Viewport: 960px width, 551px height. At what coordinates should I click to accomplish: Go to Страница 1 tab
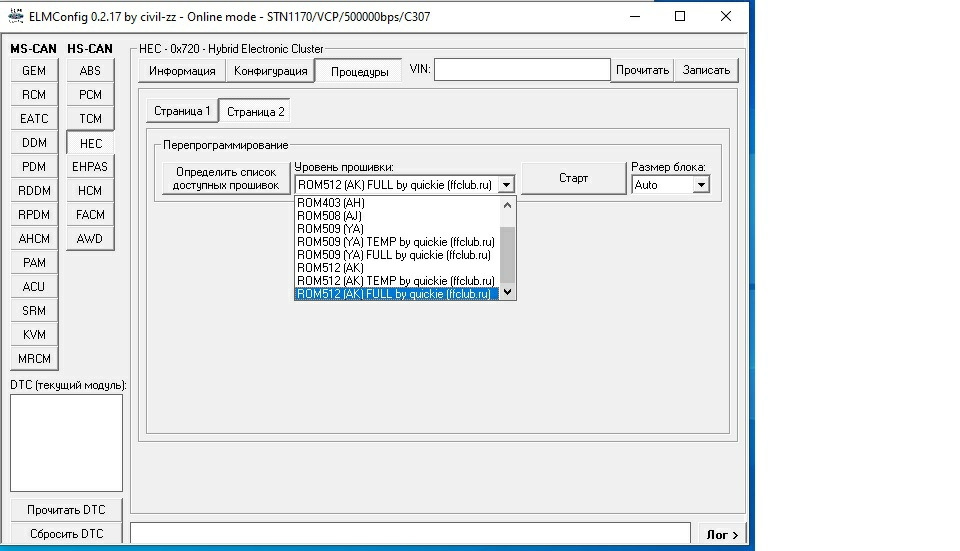click(182, 111)
